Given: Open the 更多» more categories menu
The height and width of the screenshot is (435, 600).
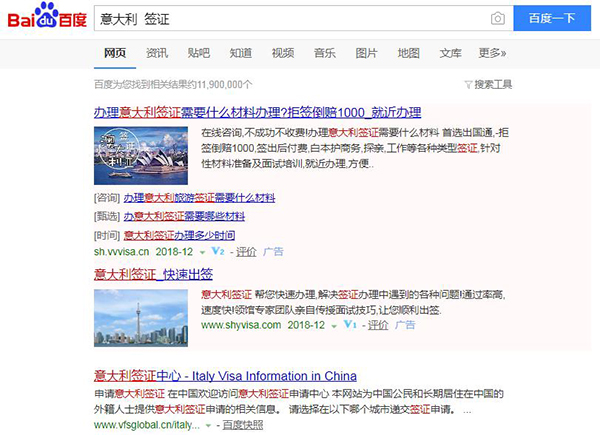Looking at the screenshot, I should point(492,53).
